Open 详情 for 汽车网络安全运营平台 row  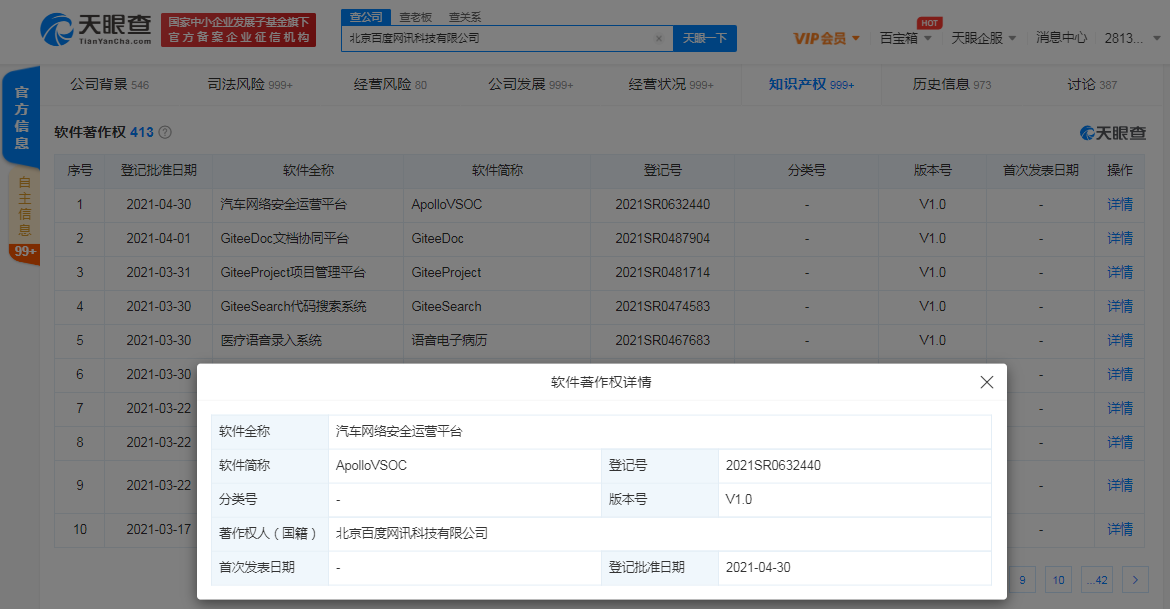(x=1119, y=204)
